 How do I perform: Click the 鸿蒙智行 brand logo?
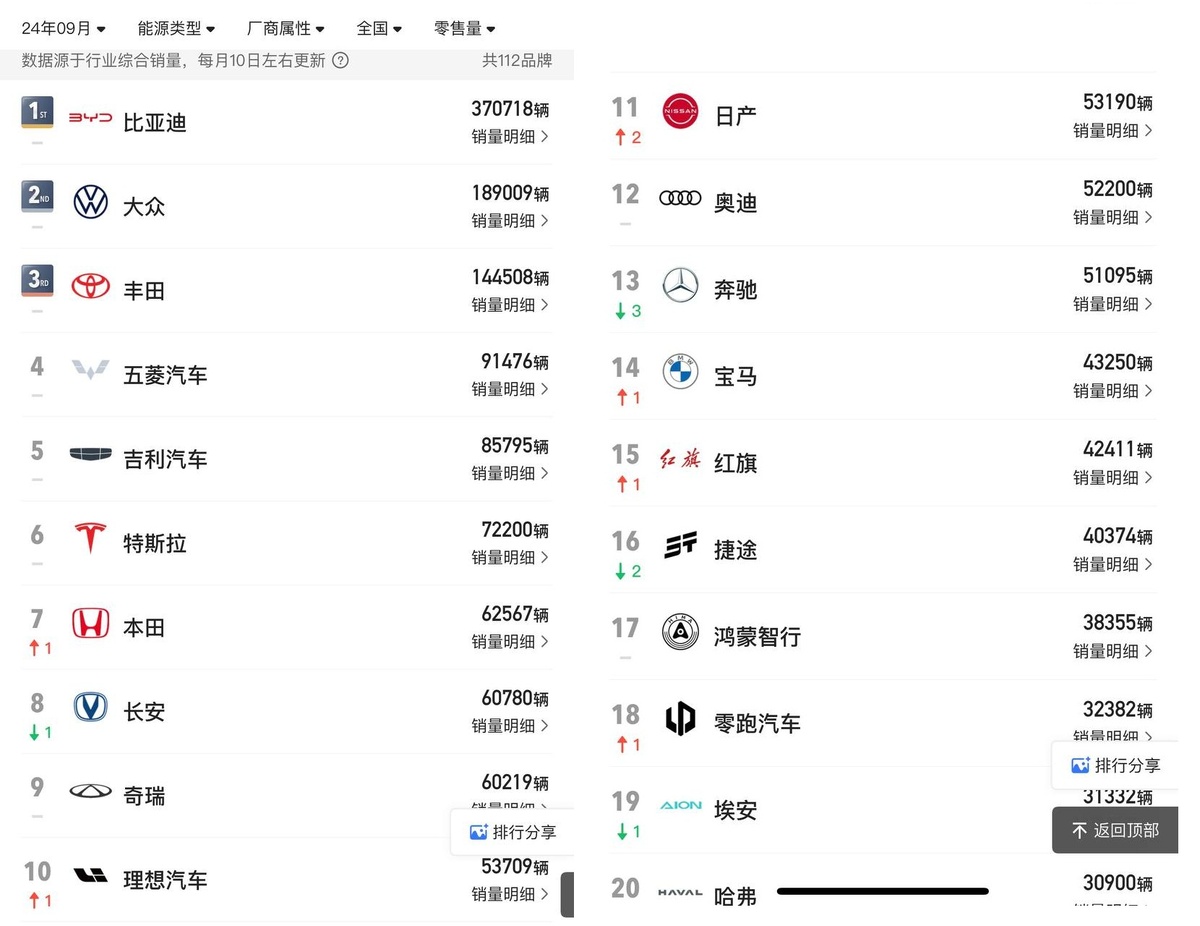point(681,632)
